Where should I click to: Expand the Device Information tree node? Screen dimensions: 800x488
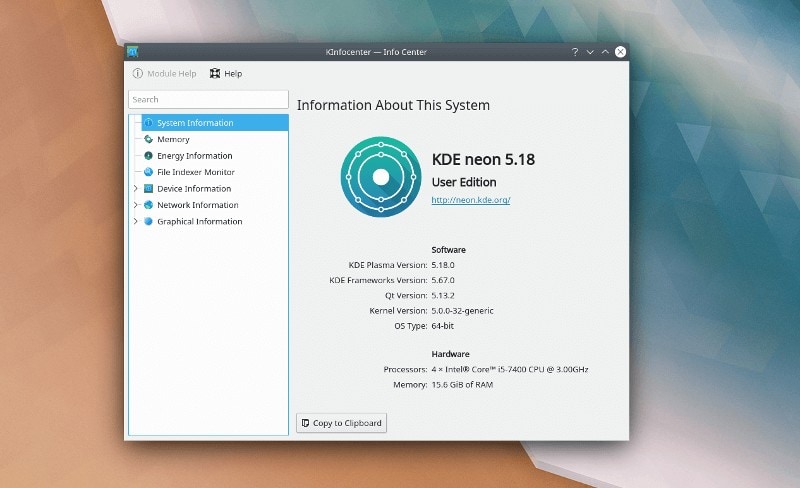click(135, 188)
